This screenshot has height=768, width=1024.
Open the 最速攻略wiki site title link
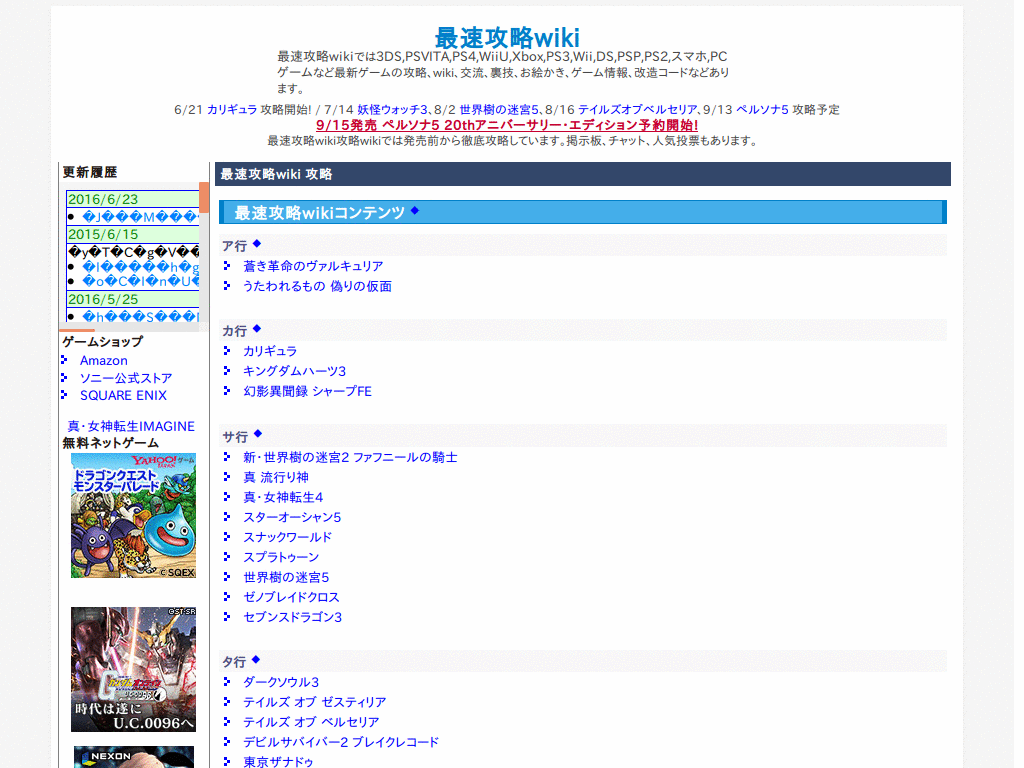pyautogui.click(x=507, y=38)
